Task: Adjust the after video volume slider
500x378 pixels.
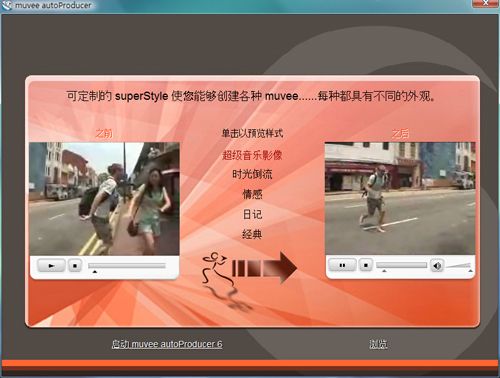Action: (x=459, y=266)
